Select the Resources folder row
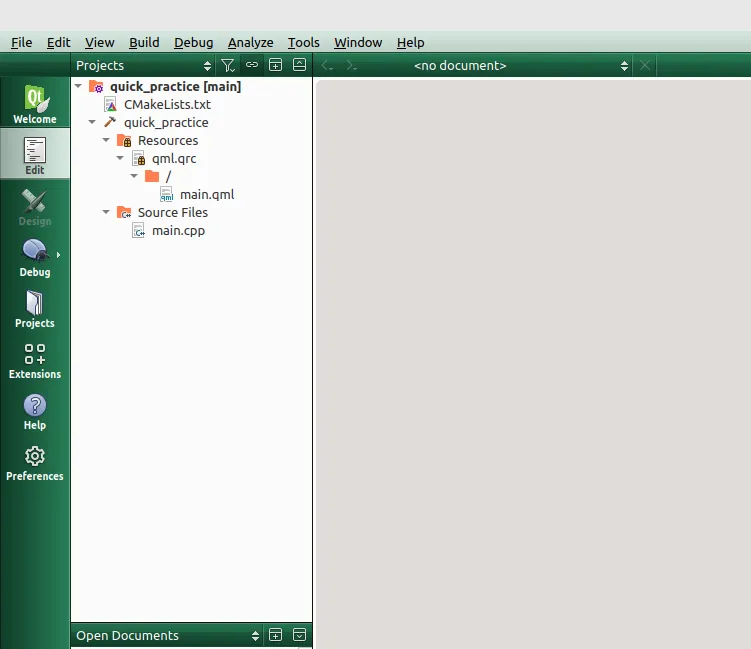This screenshot has height=649, width=751. coord(168,140)
